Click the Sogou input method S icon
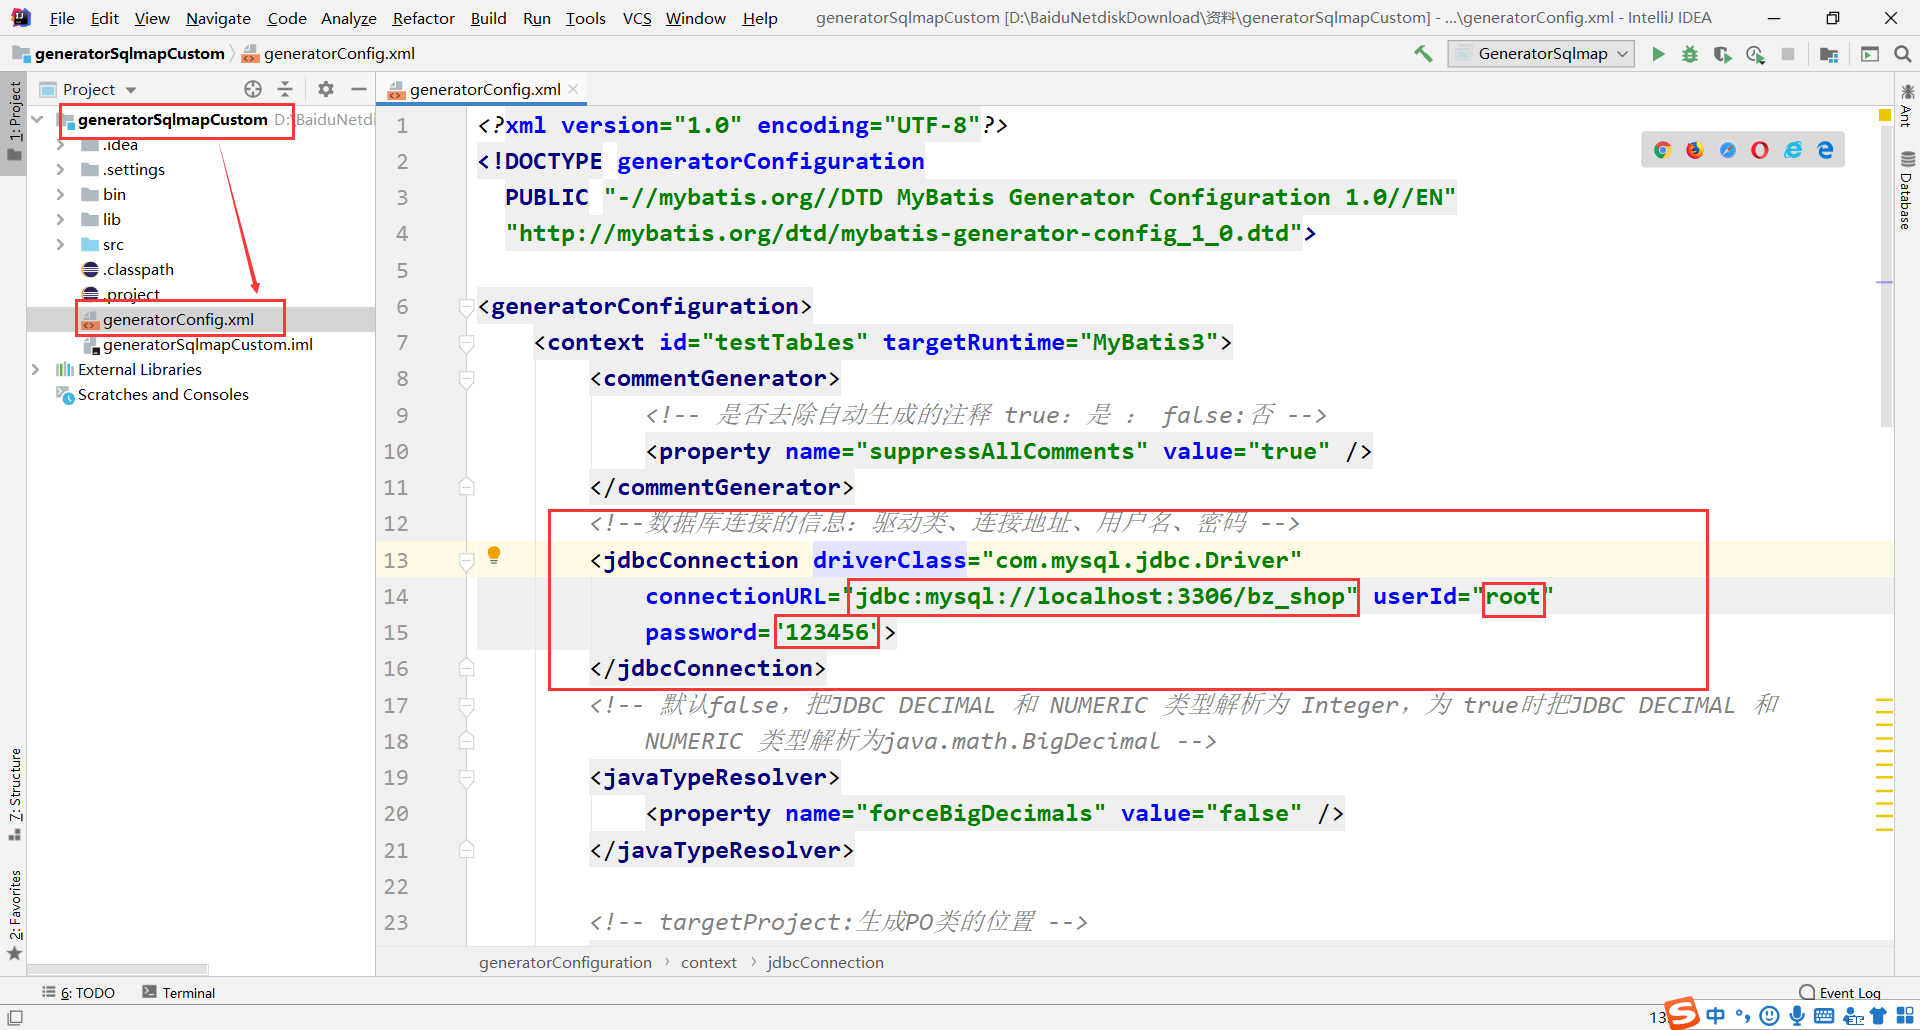This screenshot has height=1030, width=1920. (1682, 1014)
